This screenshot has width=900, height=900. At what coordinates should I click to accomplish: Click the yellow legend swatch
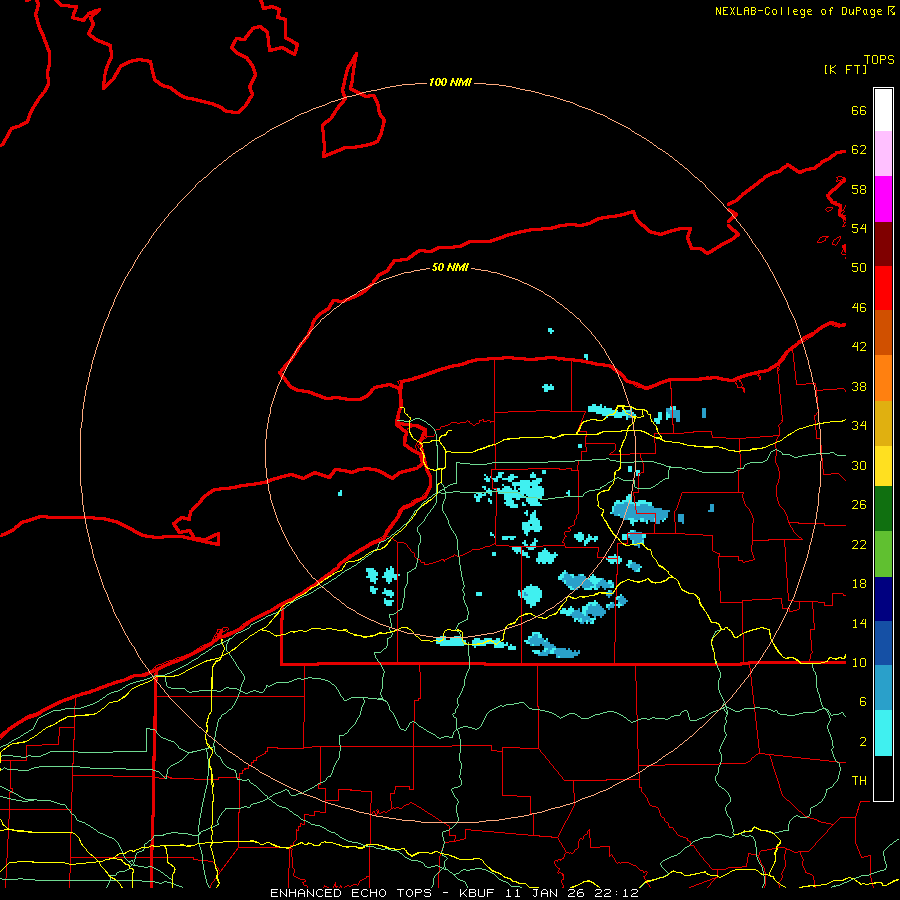883,466
